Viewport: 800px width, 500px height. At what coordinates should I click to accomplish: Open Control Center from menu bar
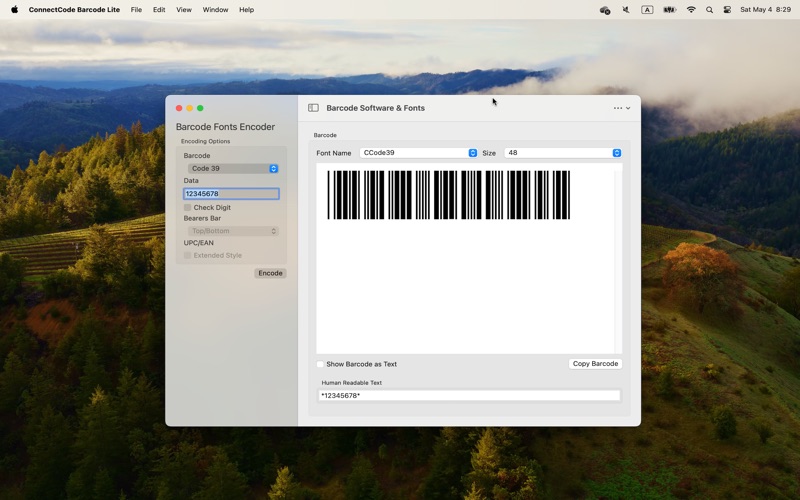pyautogui.click(x=728, y=9)
